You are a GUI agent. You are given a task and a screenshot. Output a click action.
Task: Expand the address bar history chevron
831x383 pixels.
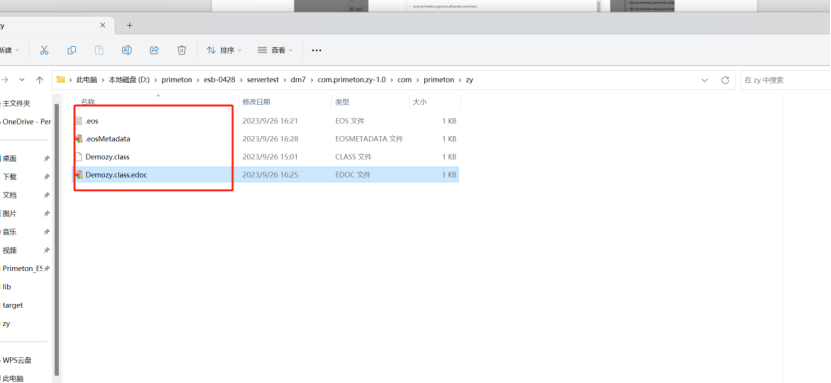pos(704,80)
